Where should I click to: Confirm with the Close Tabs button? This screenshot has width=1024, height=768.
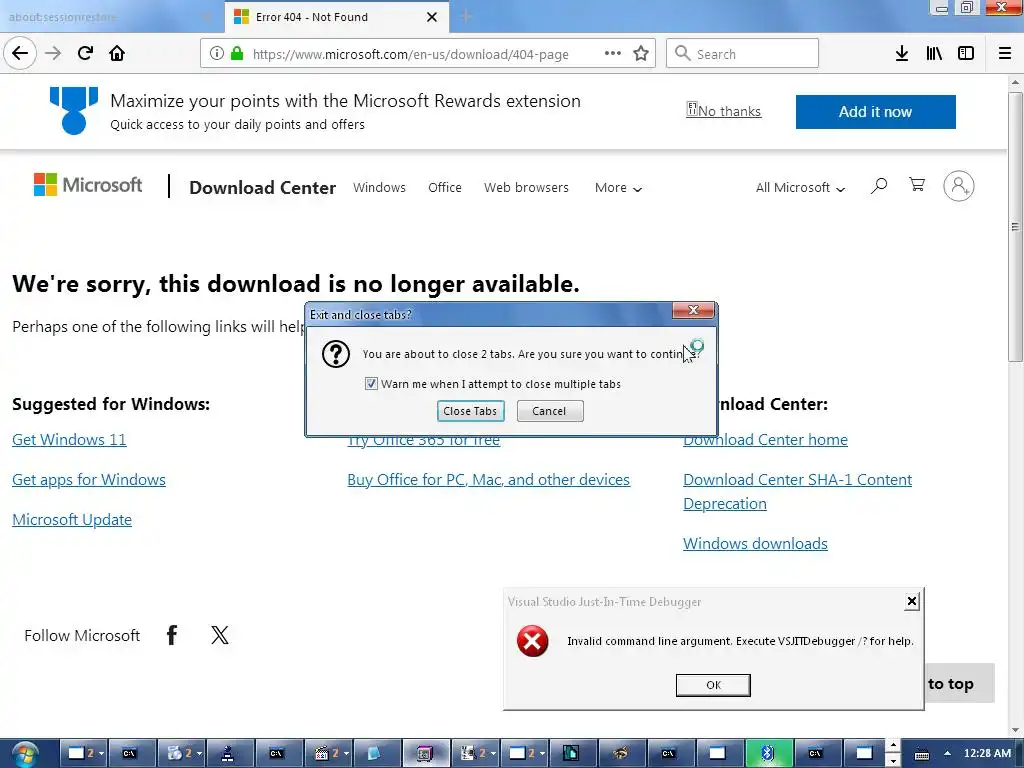470,411
